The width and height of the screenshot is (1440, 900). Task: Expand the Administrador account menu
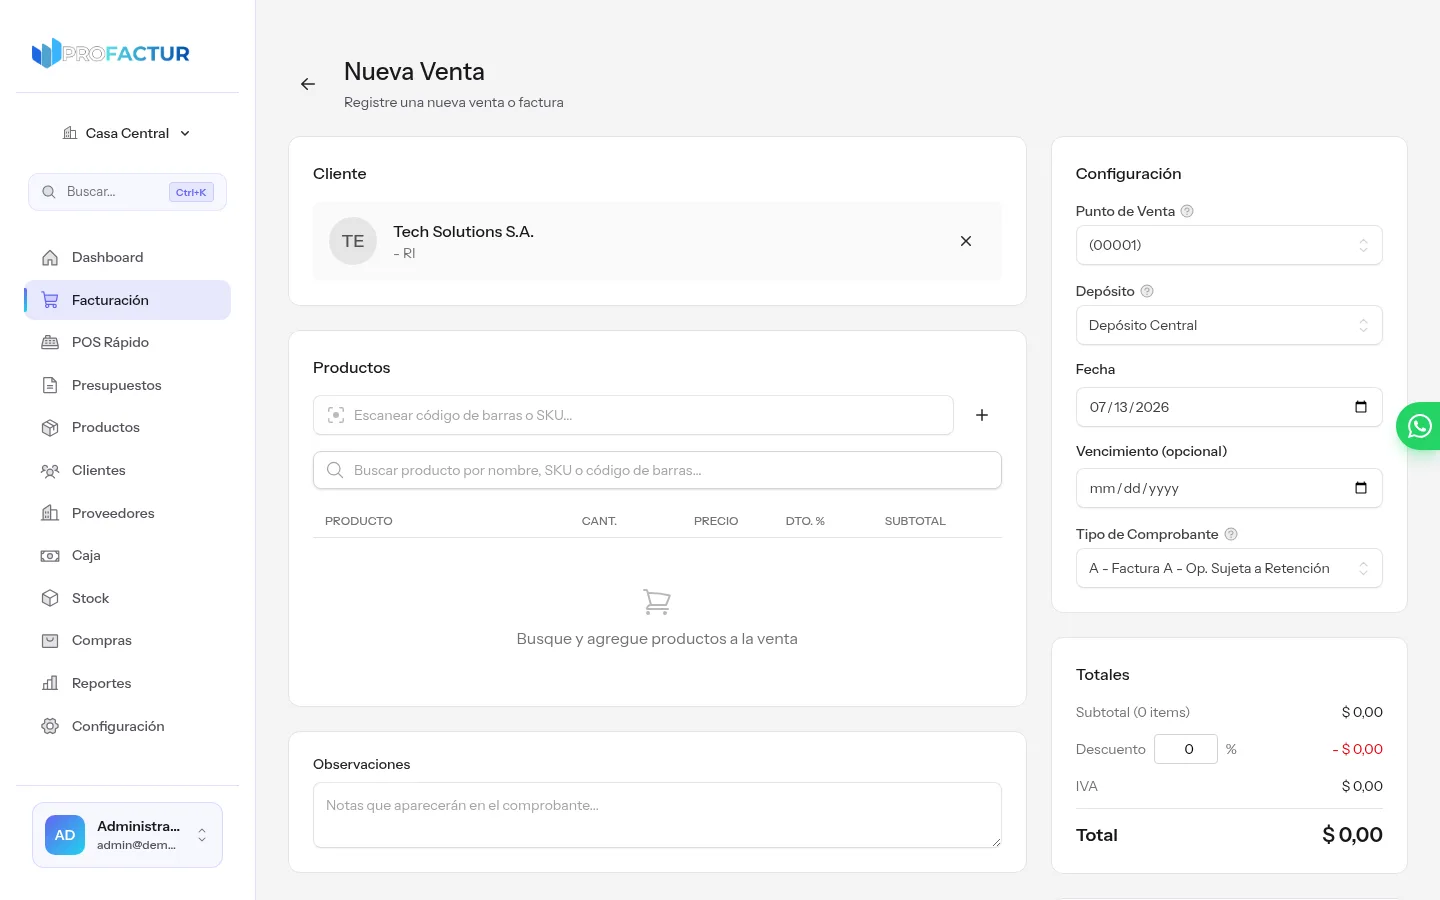click(x=127, y=835)
